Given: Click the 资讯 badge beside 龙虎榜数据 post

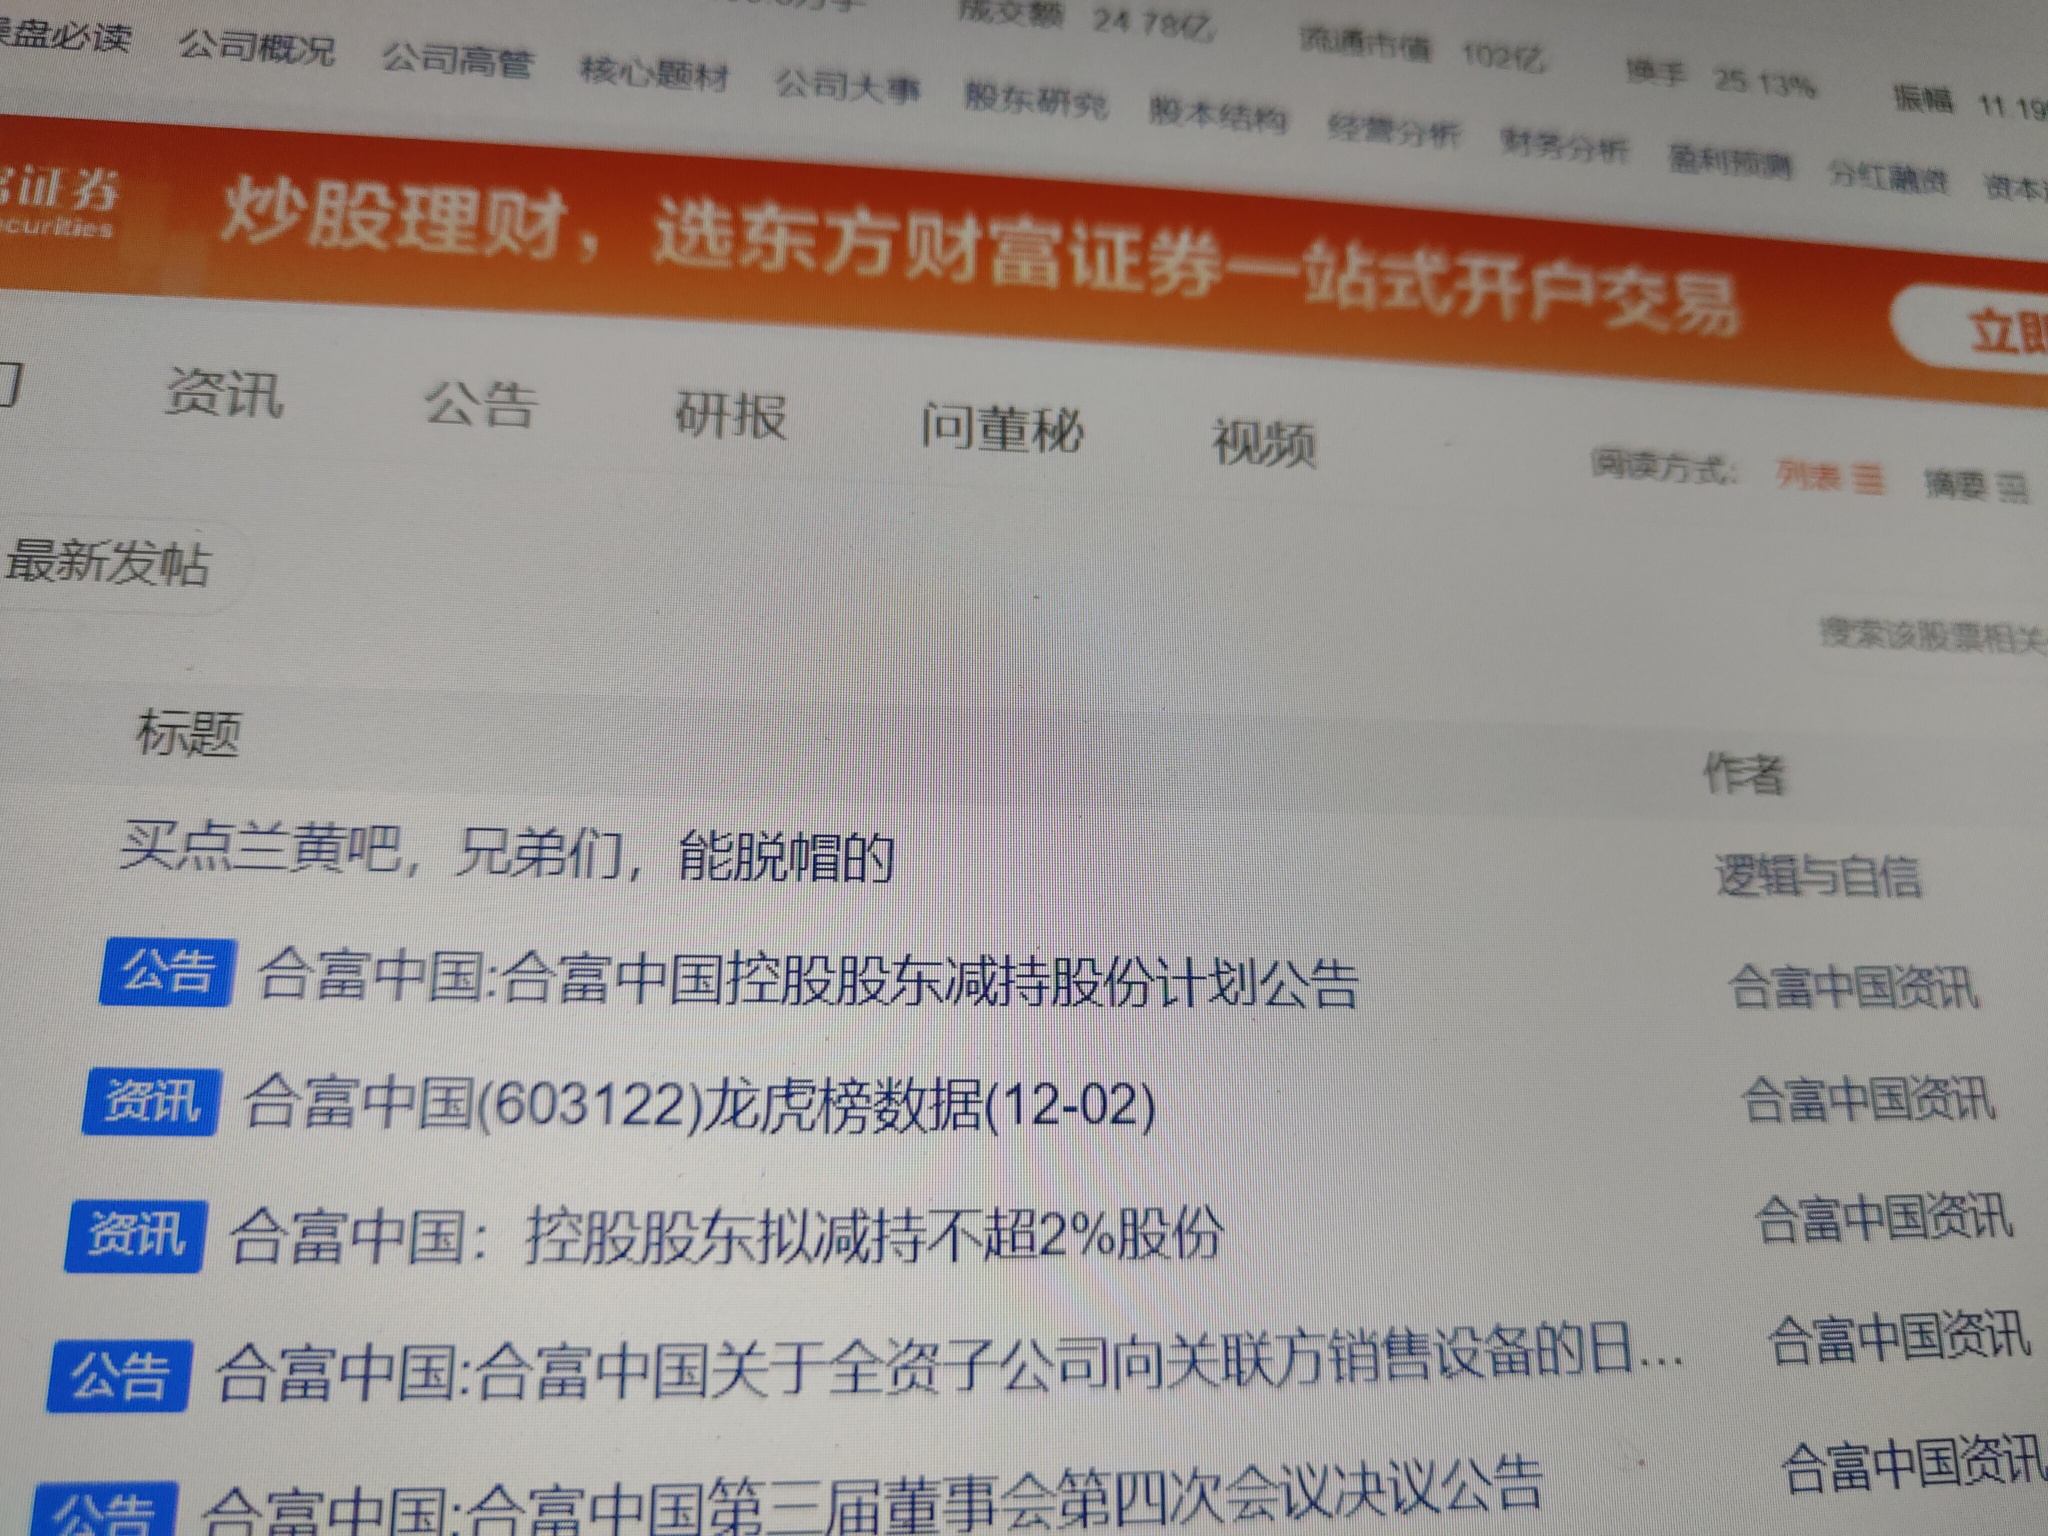Looking at the screenshot, I should point(151,1101).
